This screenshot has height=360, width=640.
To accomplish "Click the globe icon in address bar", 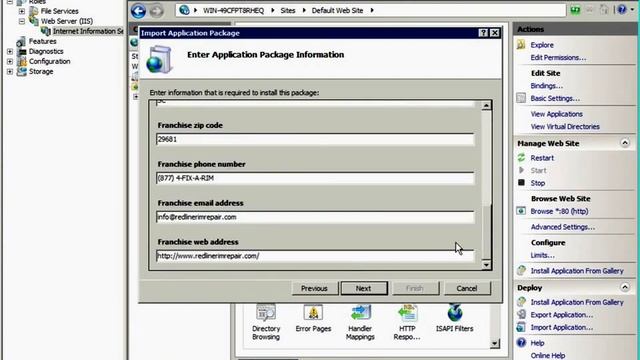I will [x=184, y=10].
